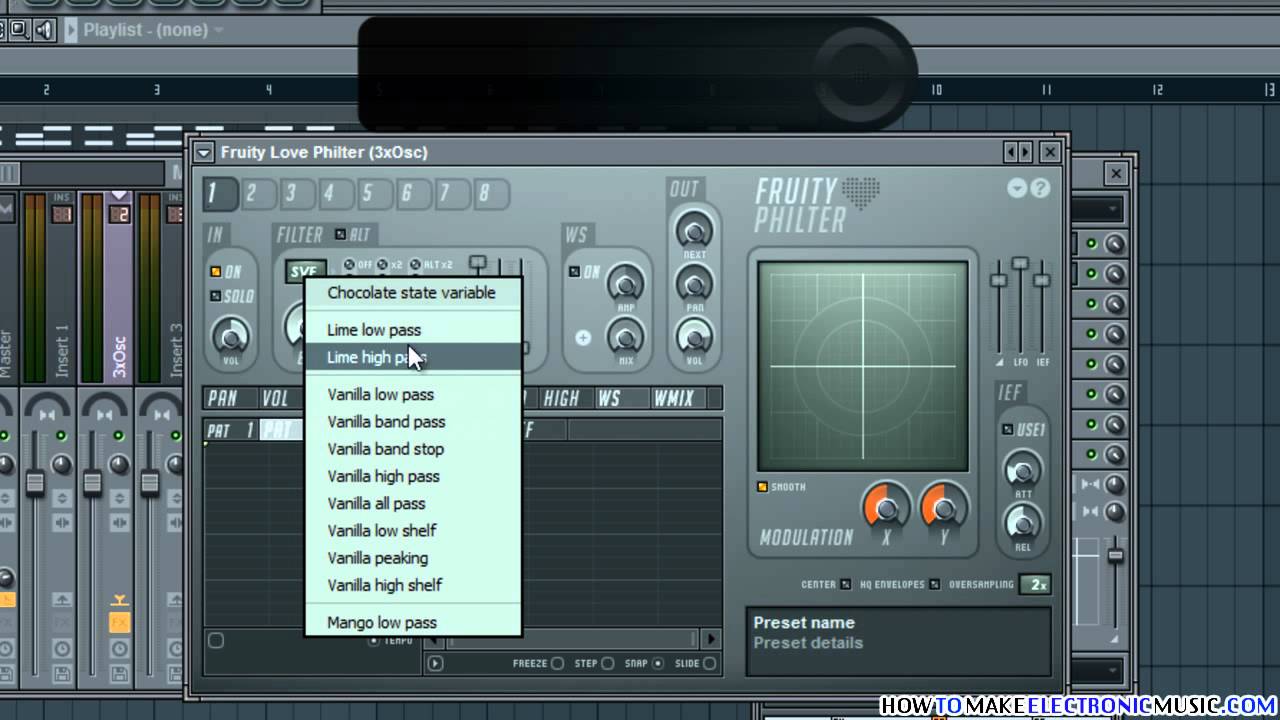Click the Modulation Y knob

[944, 507]
